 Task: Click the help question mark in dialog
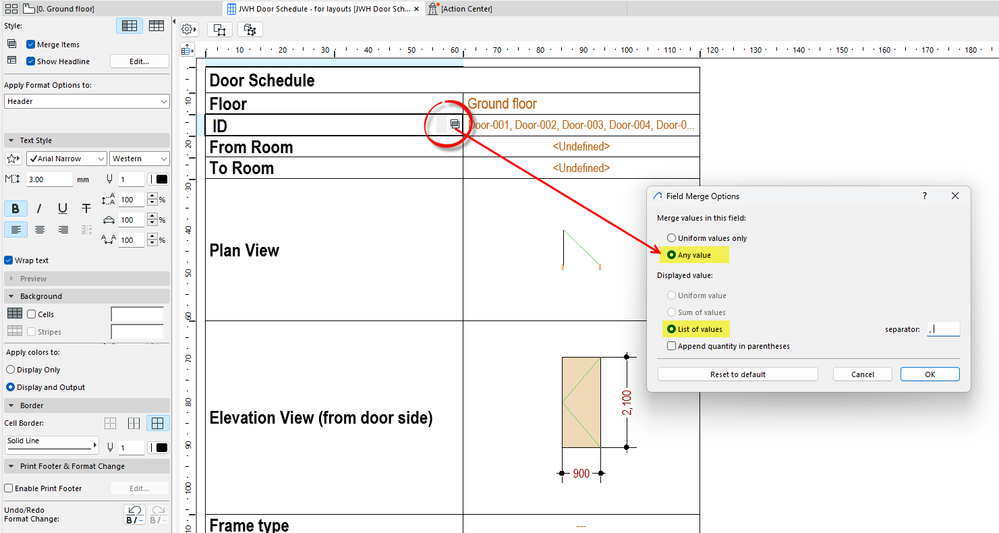924,196
